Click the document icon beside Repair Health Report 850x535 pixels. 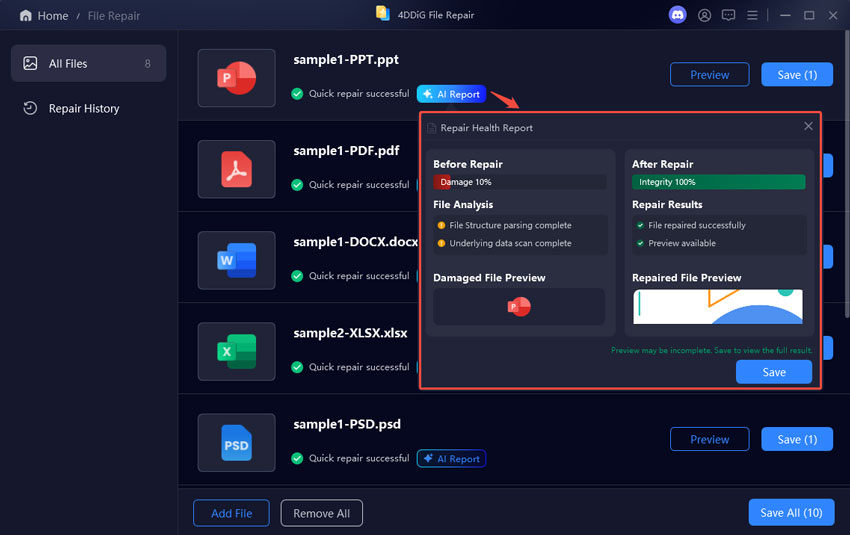(x=432, y=128)
